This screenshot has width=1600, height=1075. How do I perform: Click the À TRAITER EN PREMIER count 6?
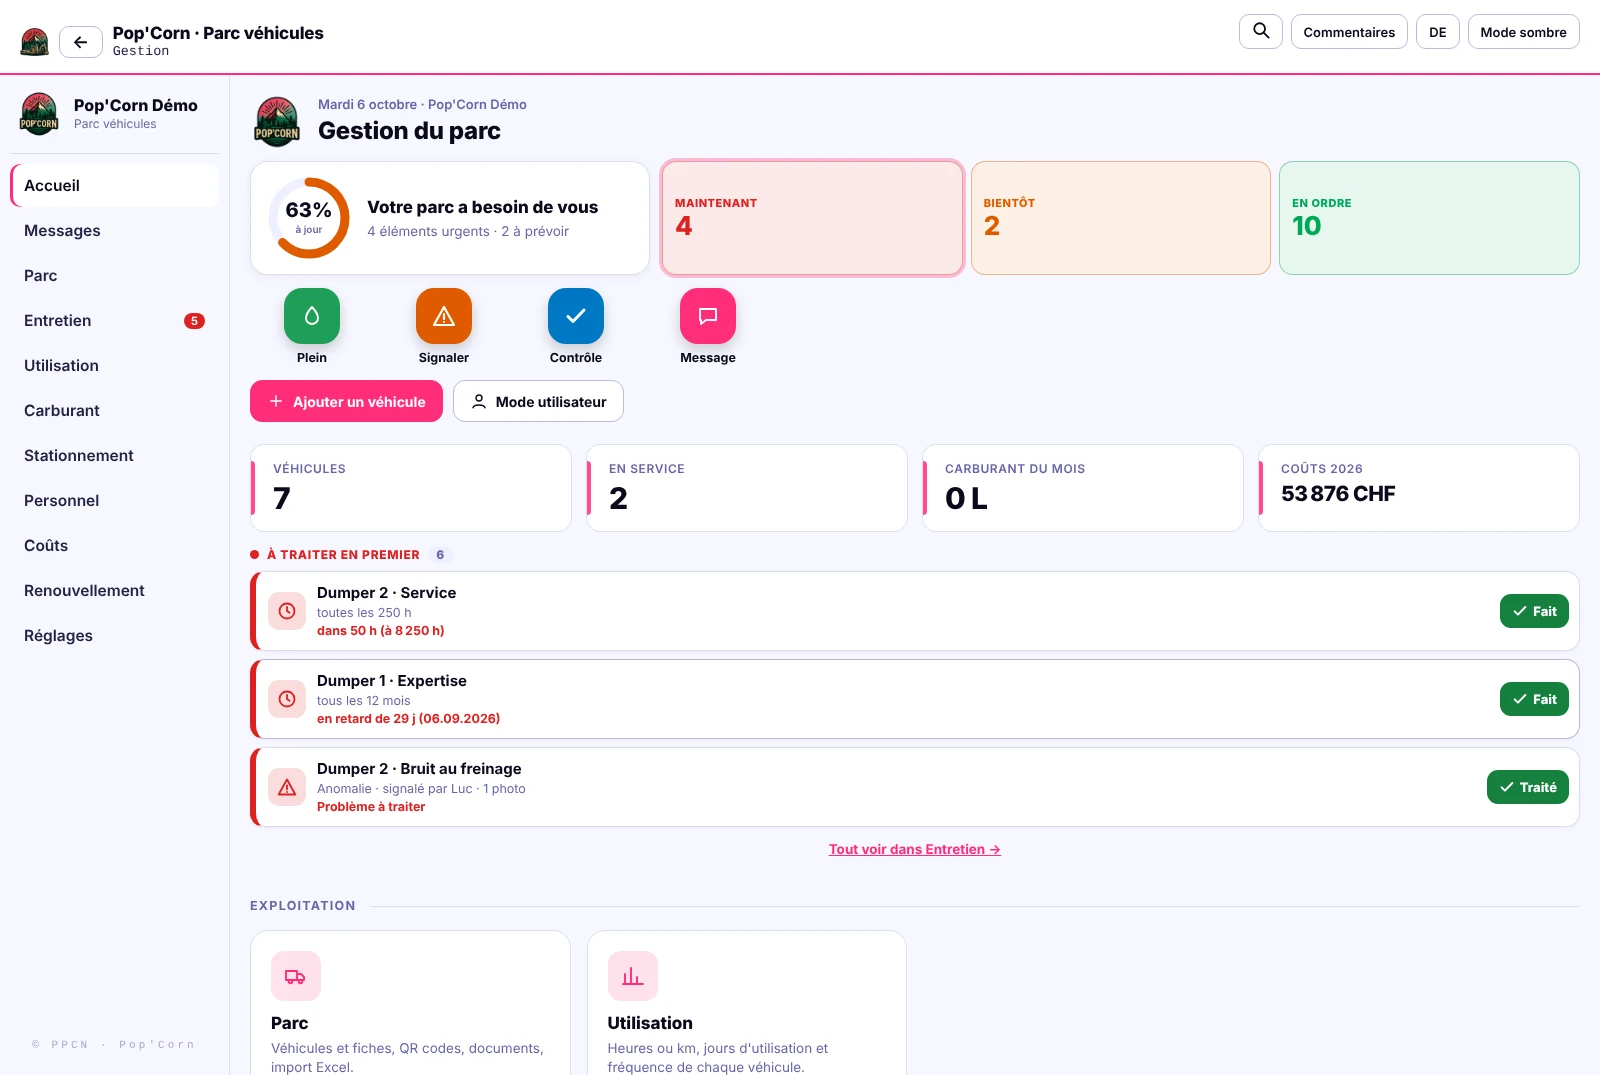coord(440,555)
